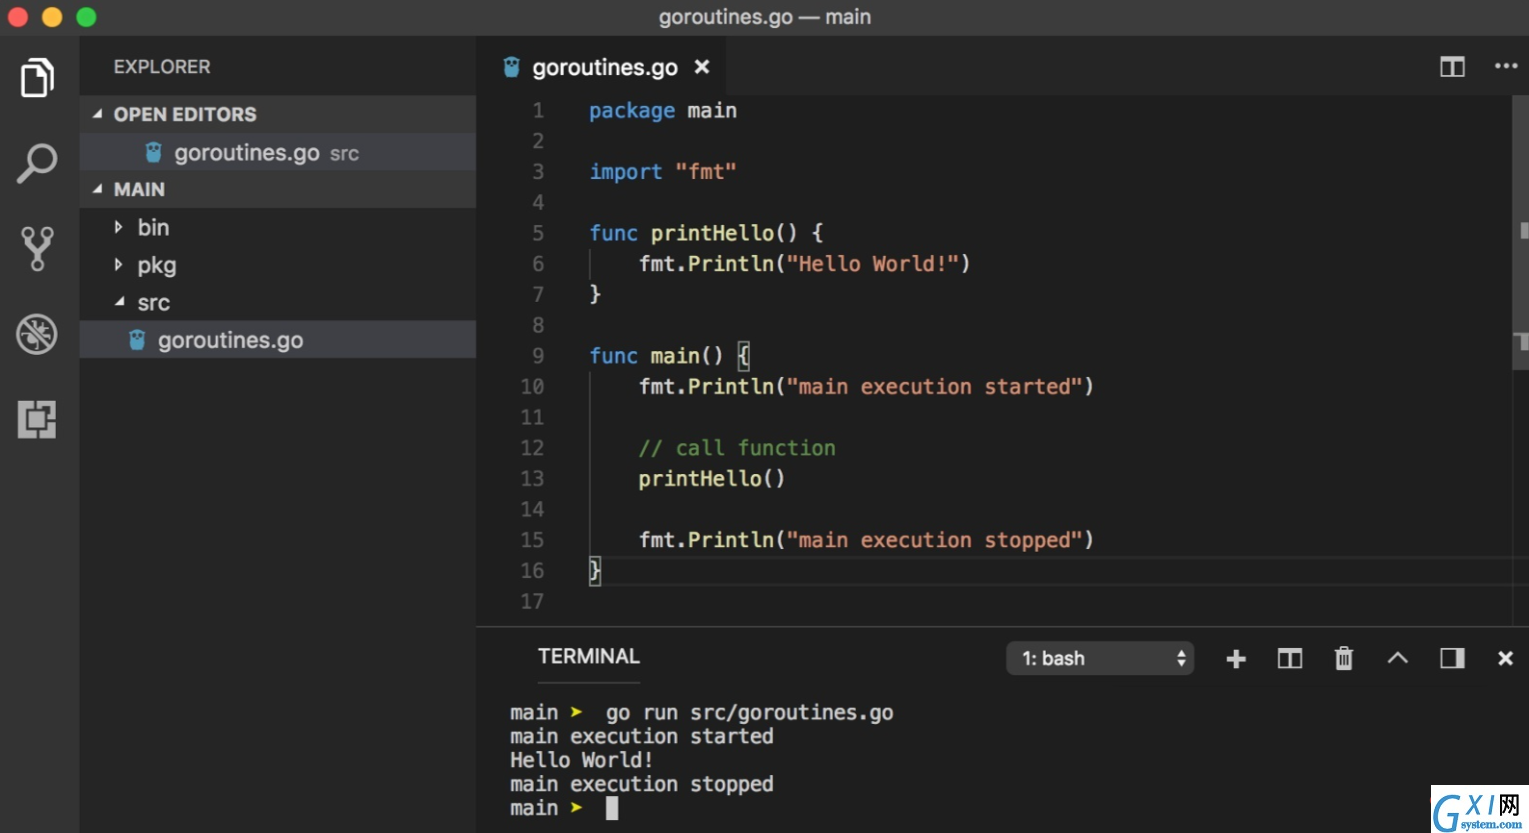Click the "main execution stopped" Println line
Screen dimensions: 1529x833
coord(866,540)
